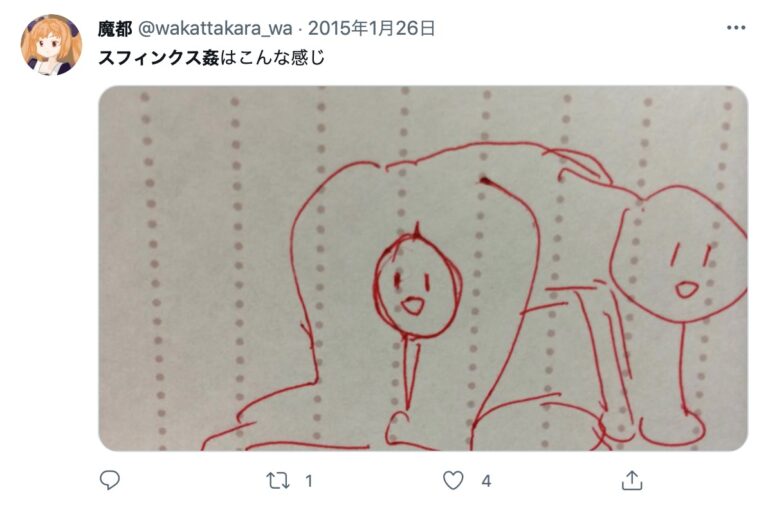Click the large head on the sketch's right
Image resolution: width=768 pixels, height=508 pixels.
pyautogui.click(x=679, y=254)
